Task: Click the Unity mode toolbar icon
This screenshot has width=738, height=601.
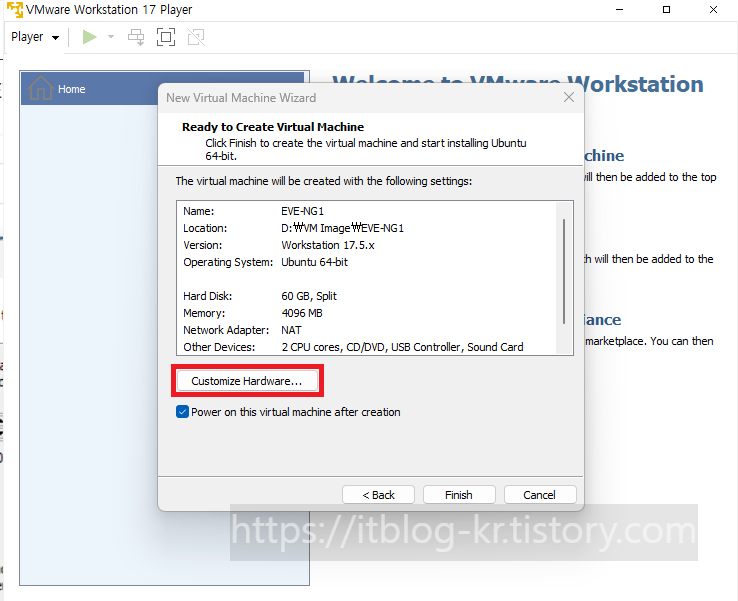Action: coord(196,37)
